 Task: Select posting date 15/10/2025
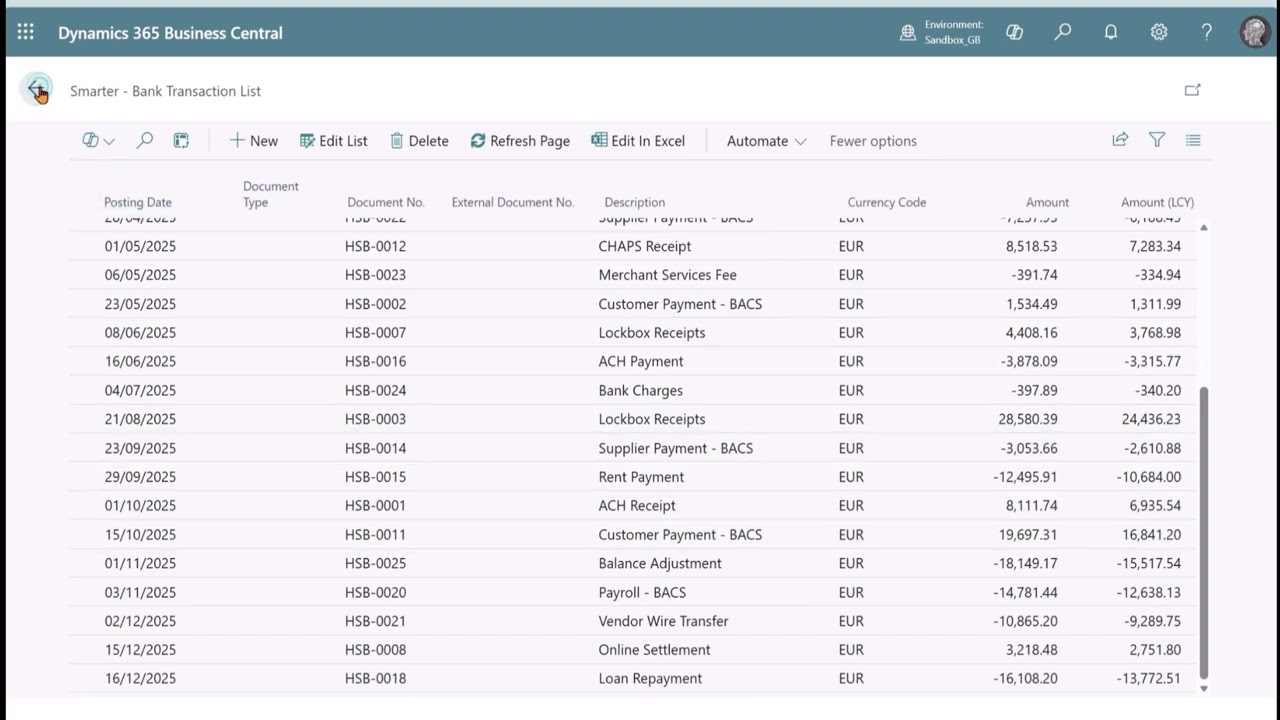140,535
